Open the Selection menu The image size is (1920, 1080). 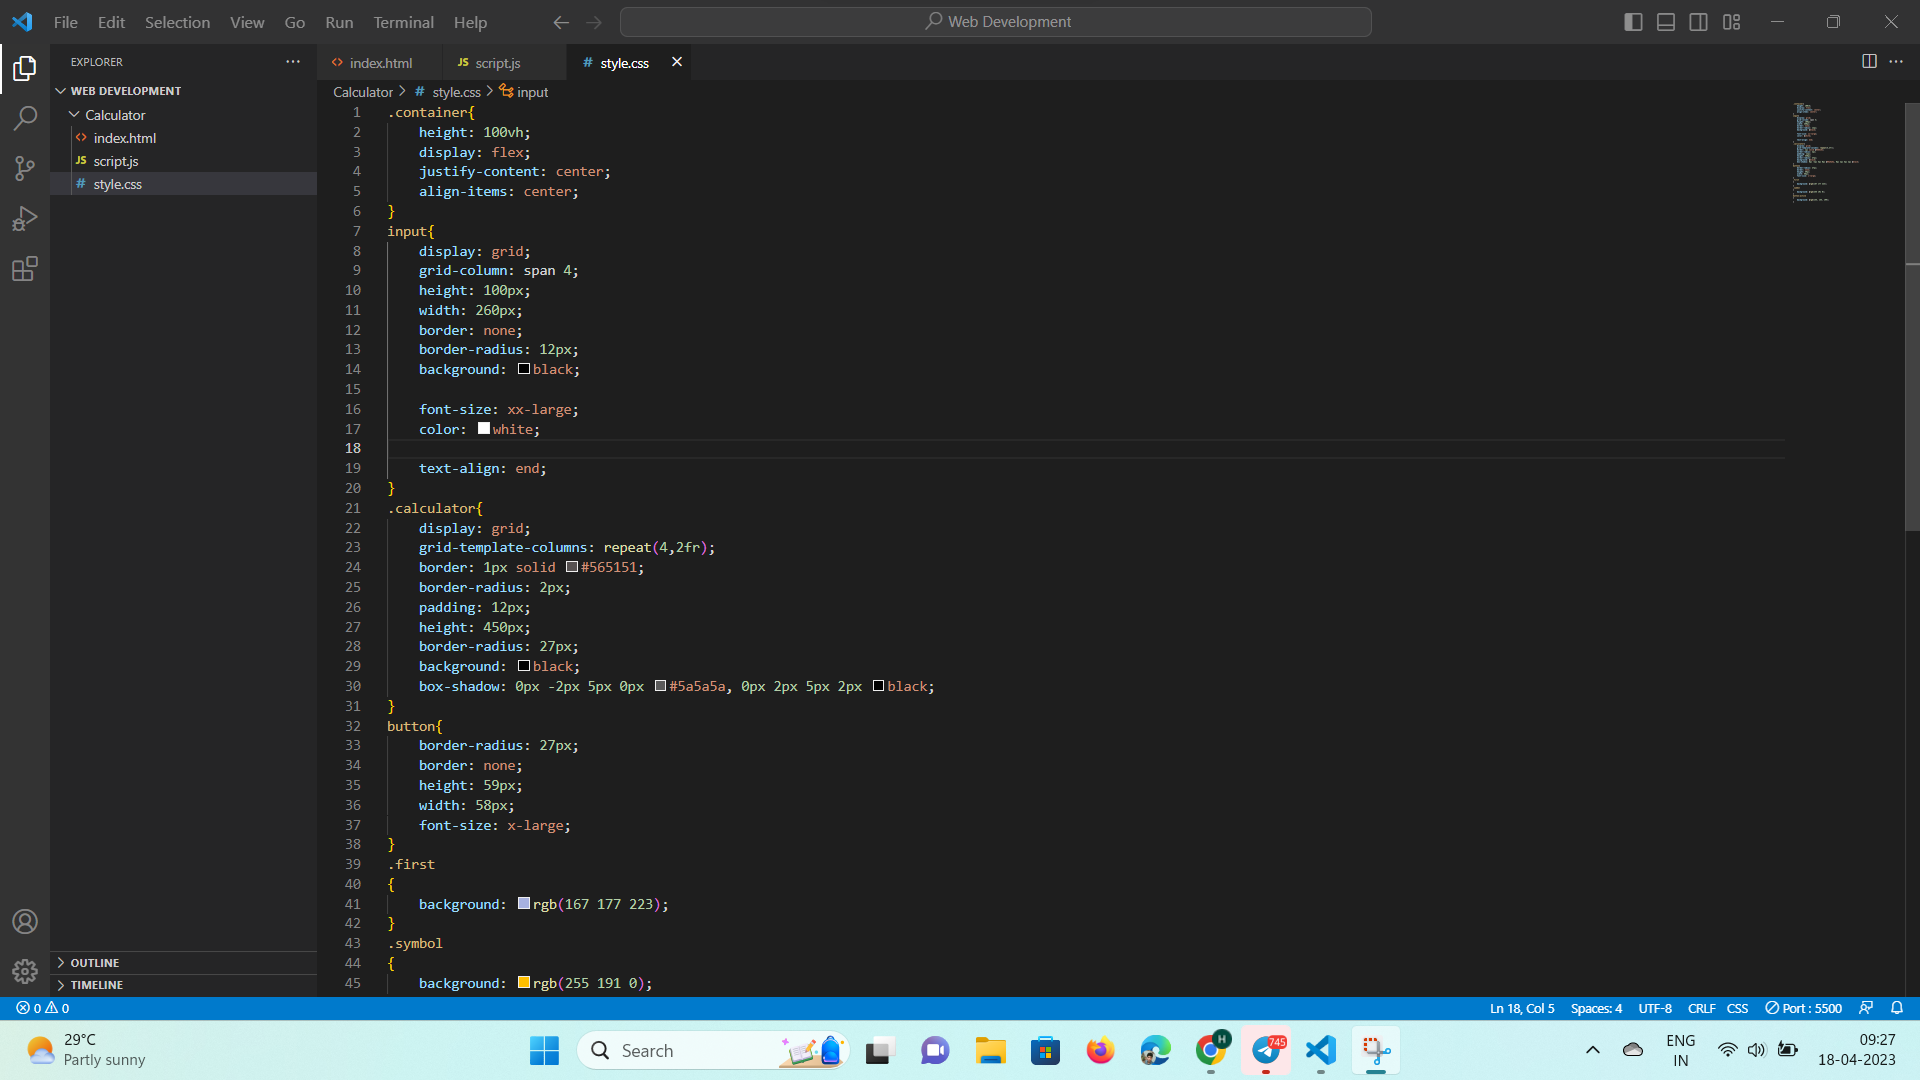point(177,22)
